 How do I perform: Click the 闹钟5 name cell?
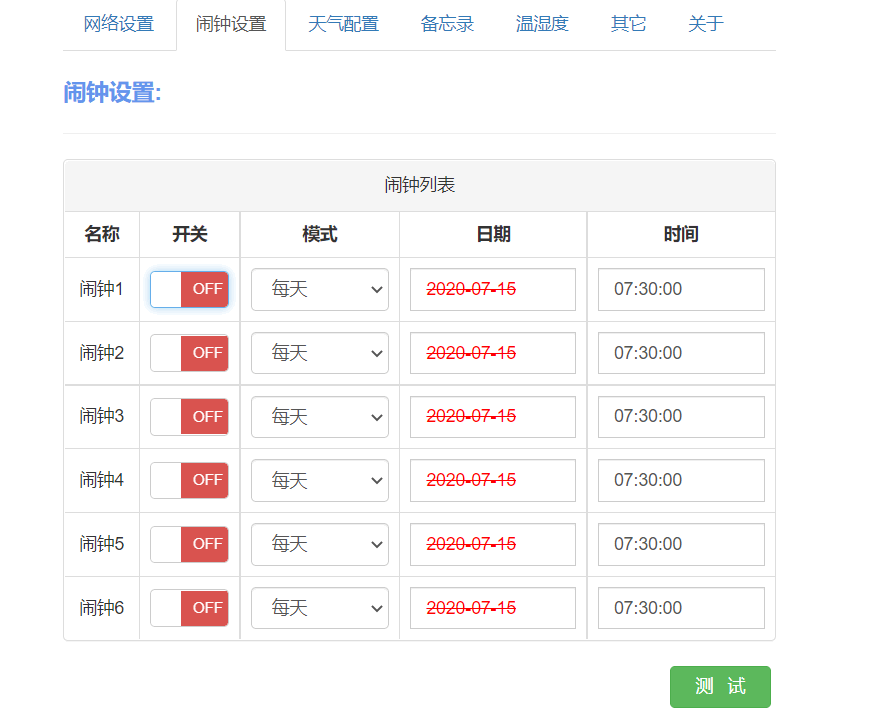(102, 544)
